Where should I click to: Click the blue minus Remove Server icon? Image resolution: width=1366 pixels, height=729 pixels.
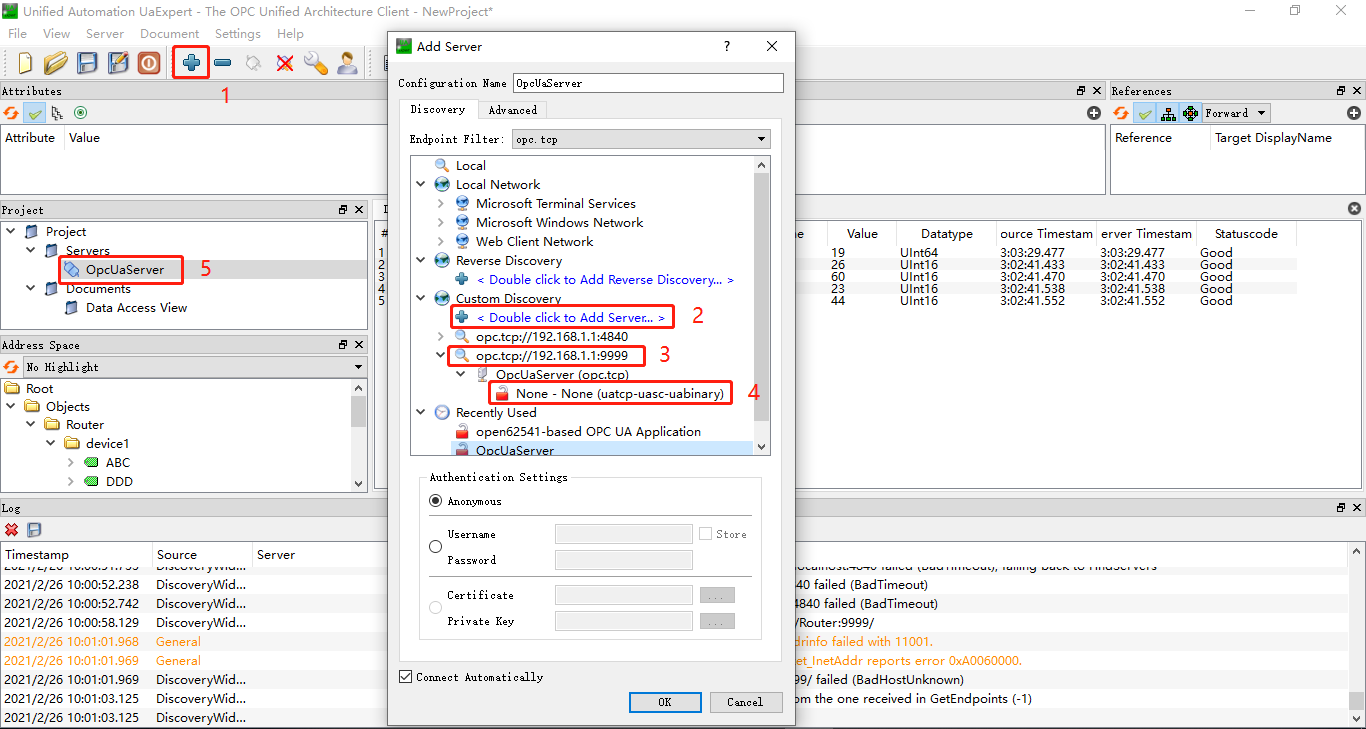click(x=223, y=63)
